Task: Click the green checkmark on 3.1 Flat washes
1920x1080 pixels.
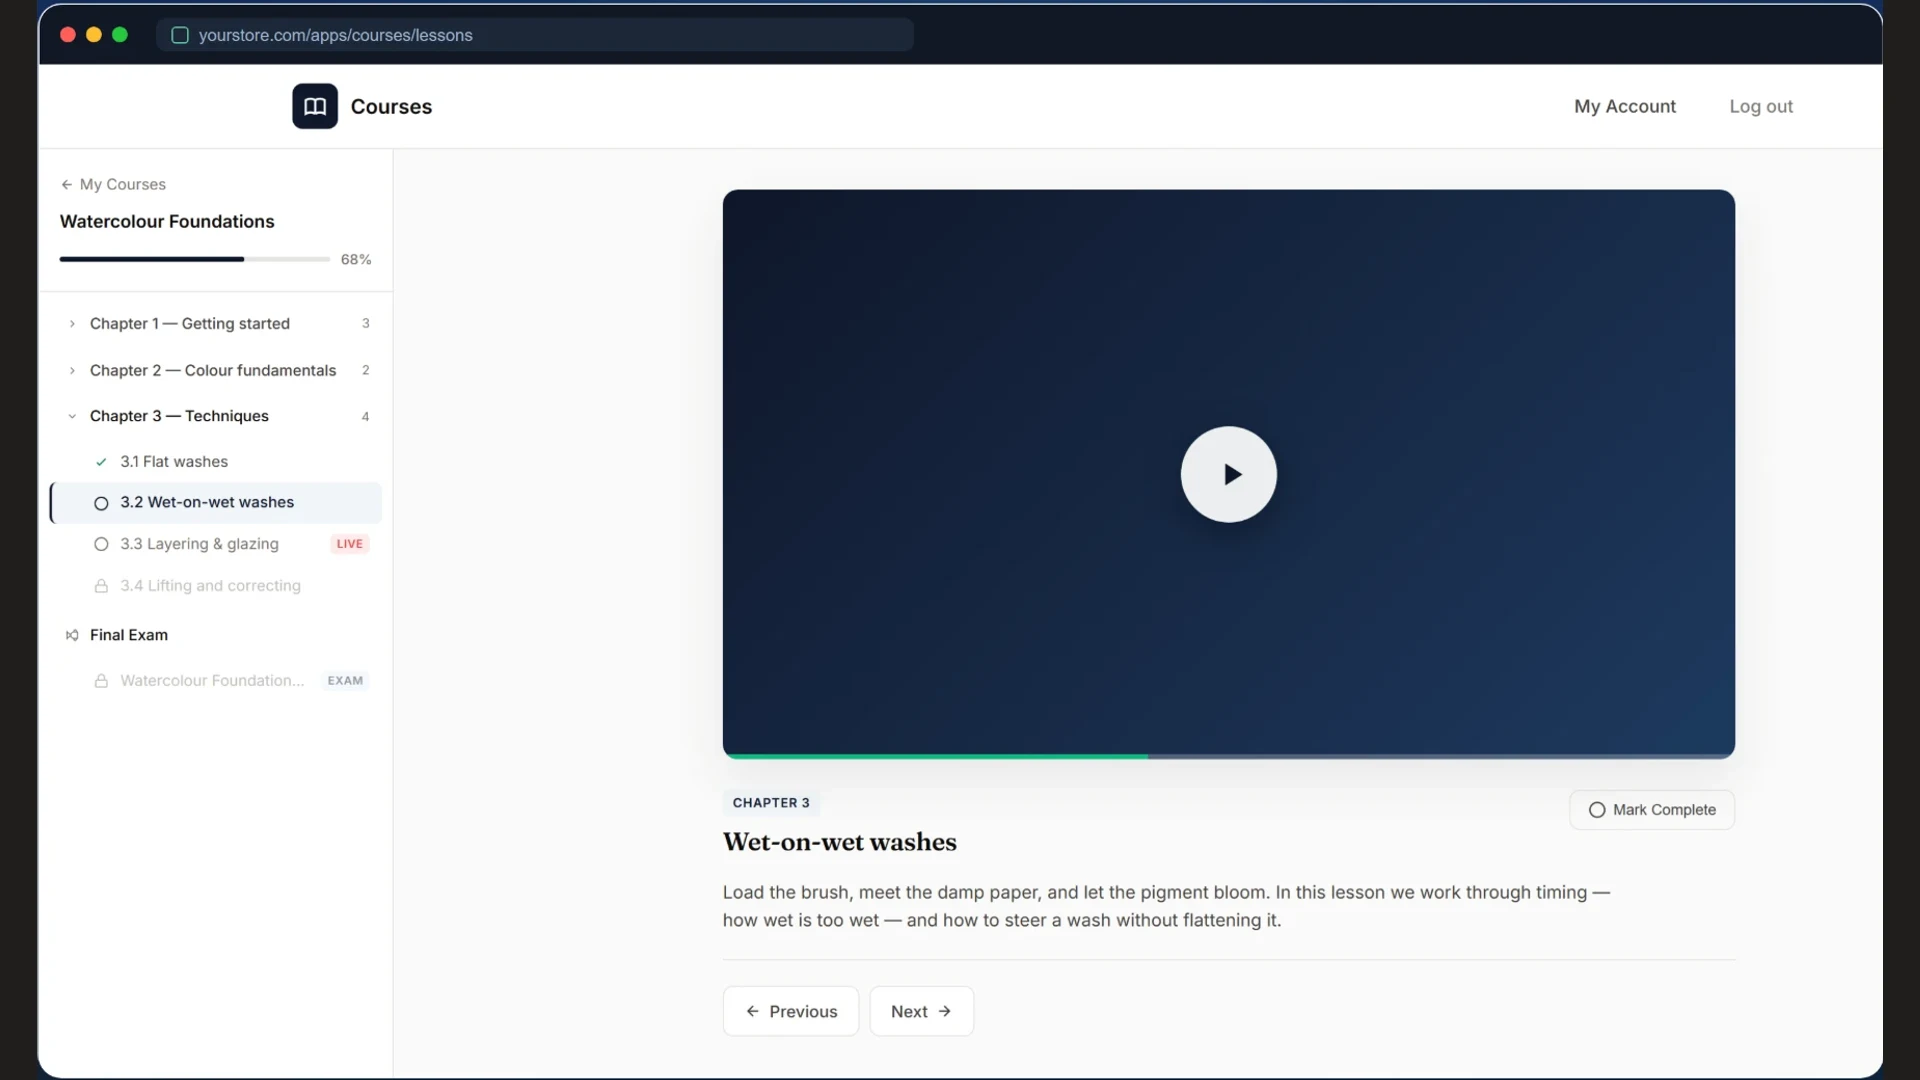Action: point(101,462)
